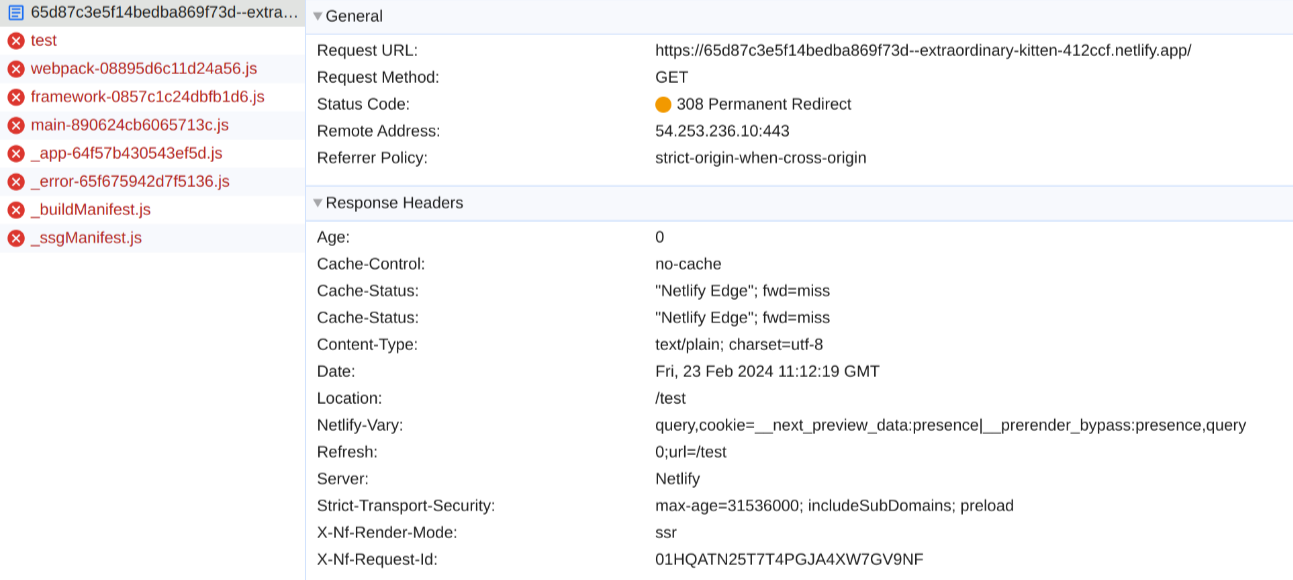This screenshot has width=1293, height=580.
Task: Click the error icon beside main-890624cb6065713c.js
Action: (x=16, y=125)
